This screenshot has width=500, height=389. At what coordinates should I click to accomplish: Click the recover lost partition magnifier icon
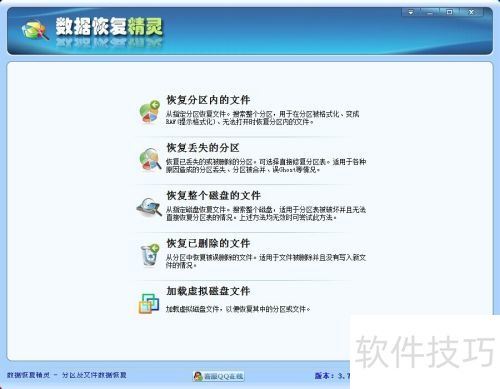(x=150, y=159)
